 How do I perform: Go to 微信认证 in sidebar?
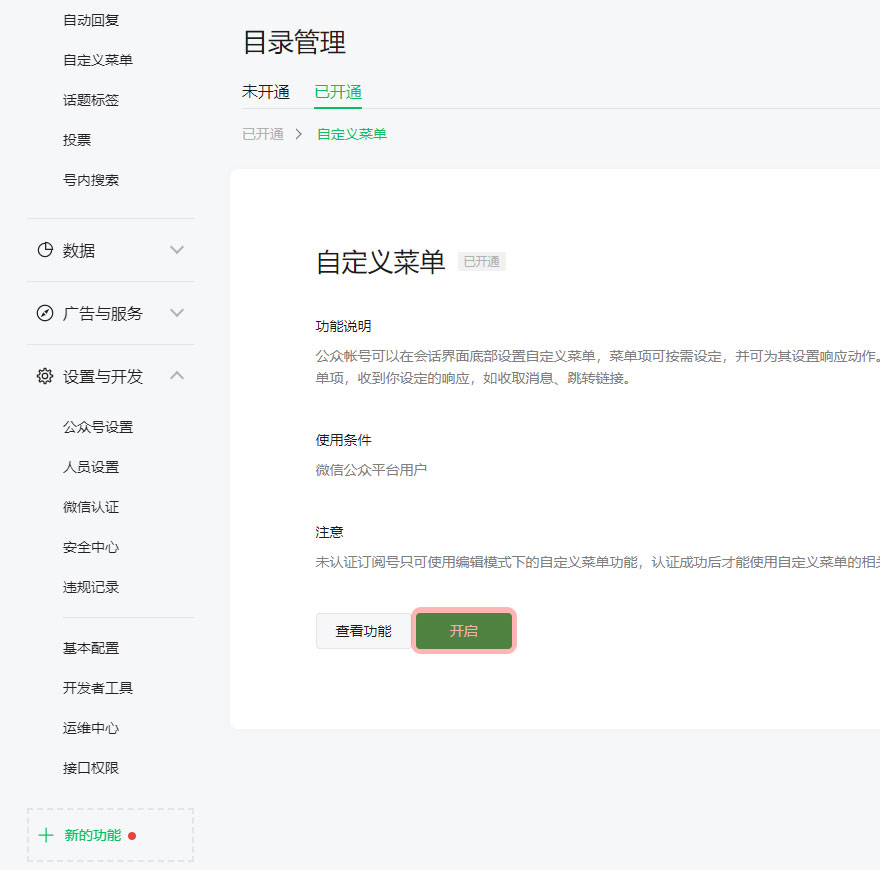click(91, 507)
